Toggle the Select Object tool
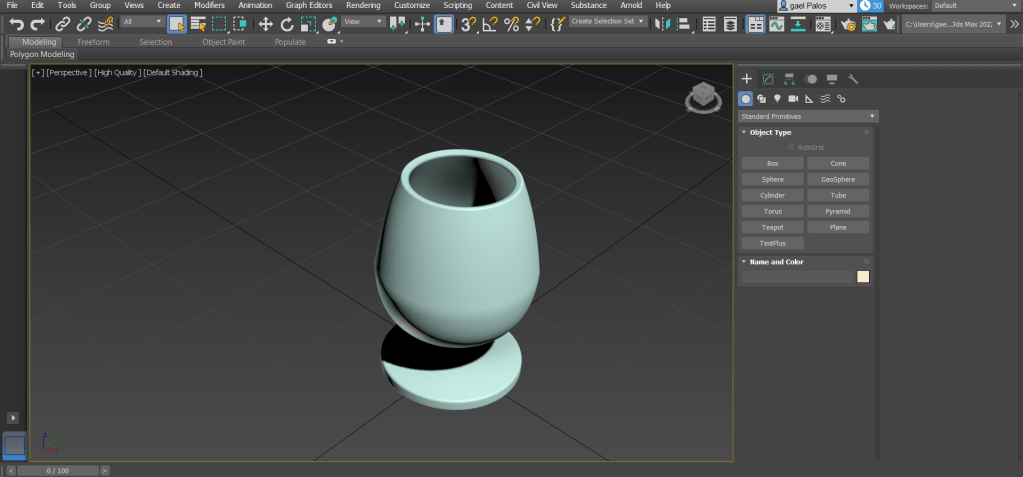1023x477 pixels. click(x=176, y=23)
